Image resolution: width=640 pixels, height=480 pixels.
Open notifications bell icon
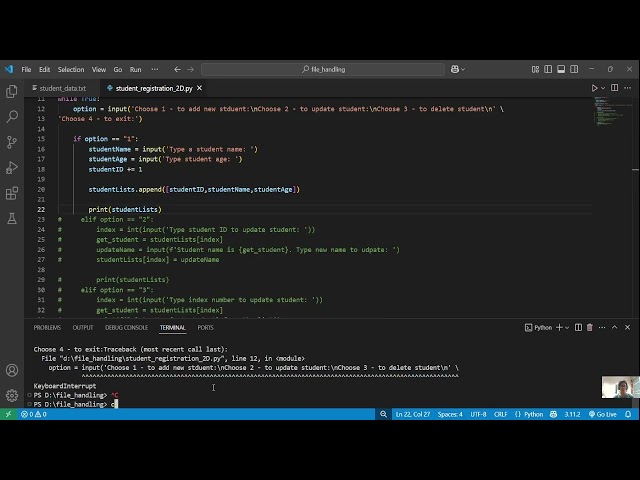pyautogui.click(x=628, y=414)
